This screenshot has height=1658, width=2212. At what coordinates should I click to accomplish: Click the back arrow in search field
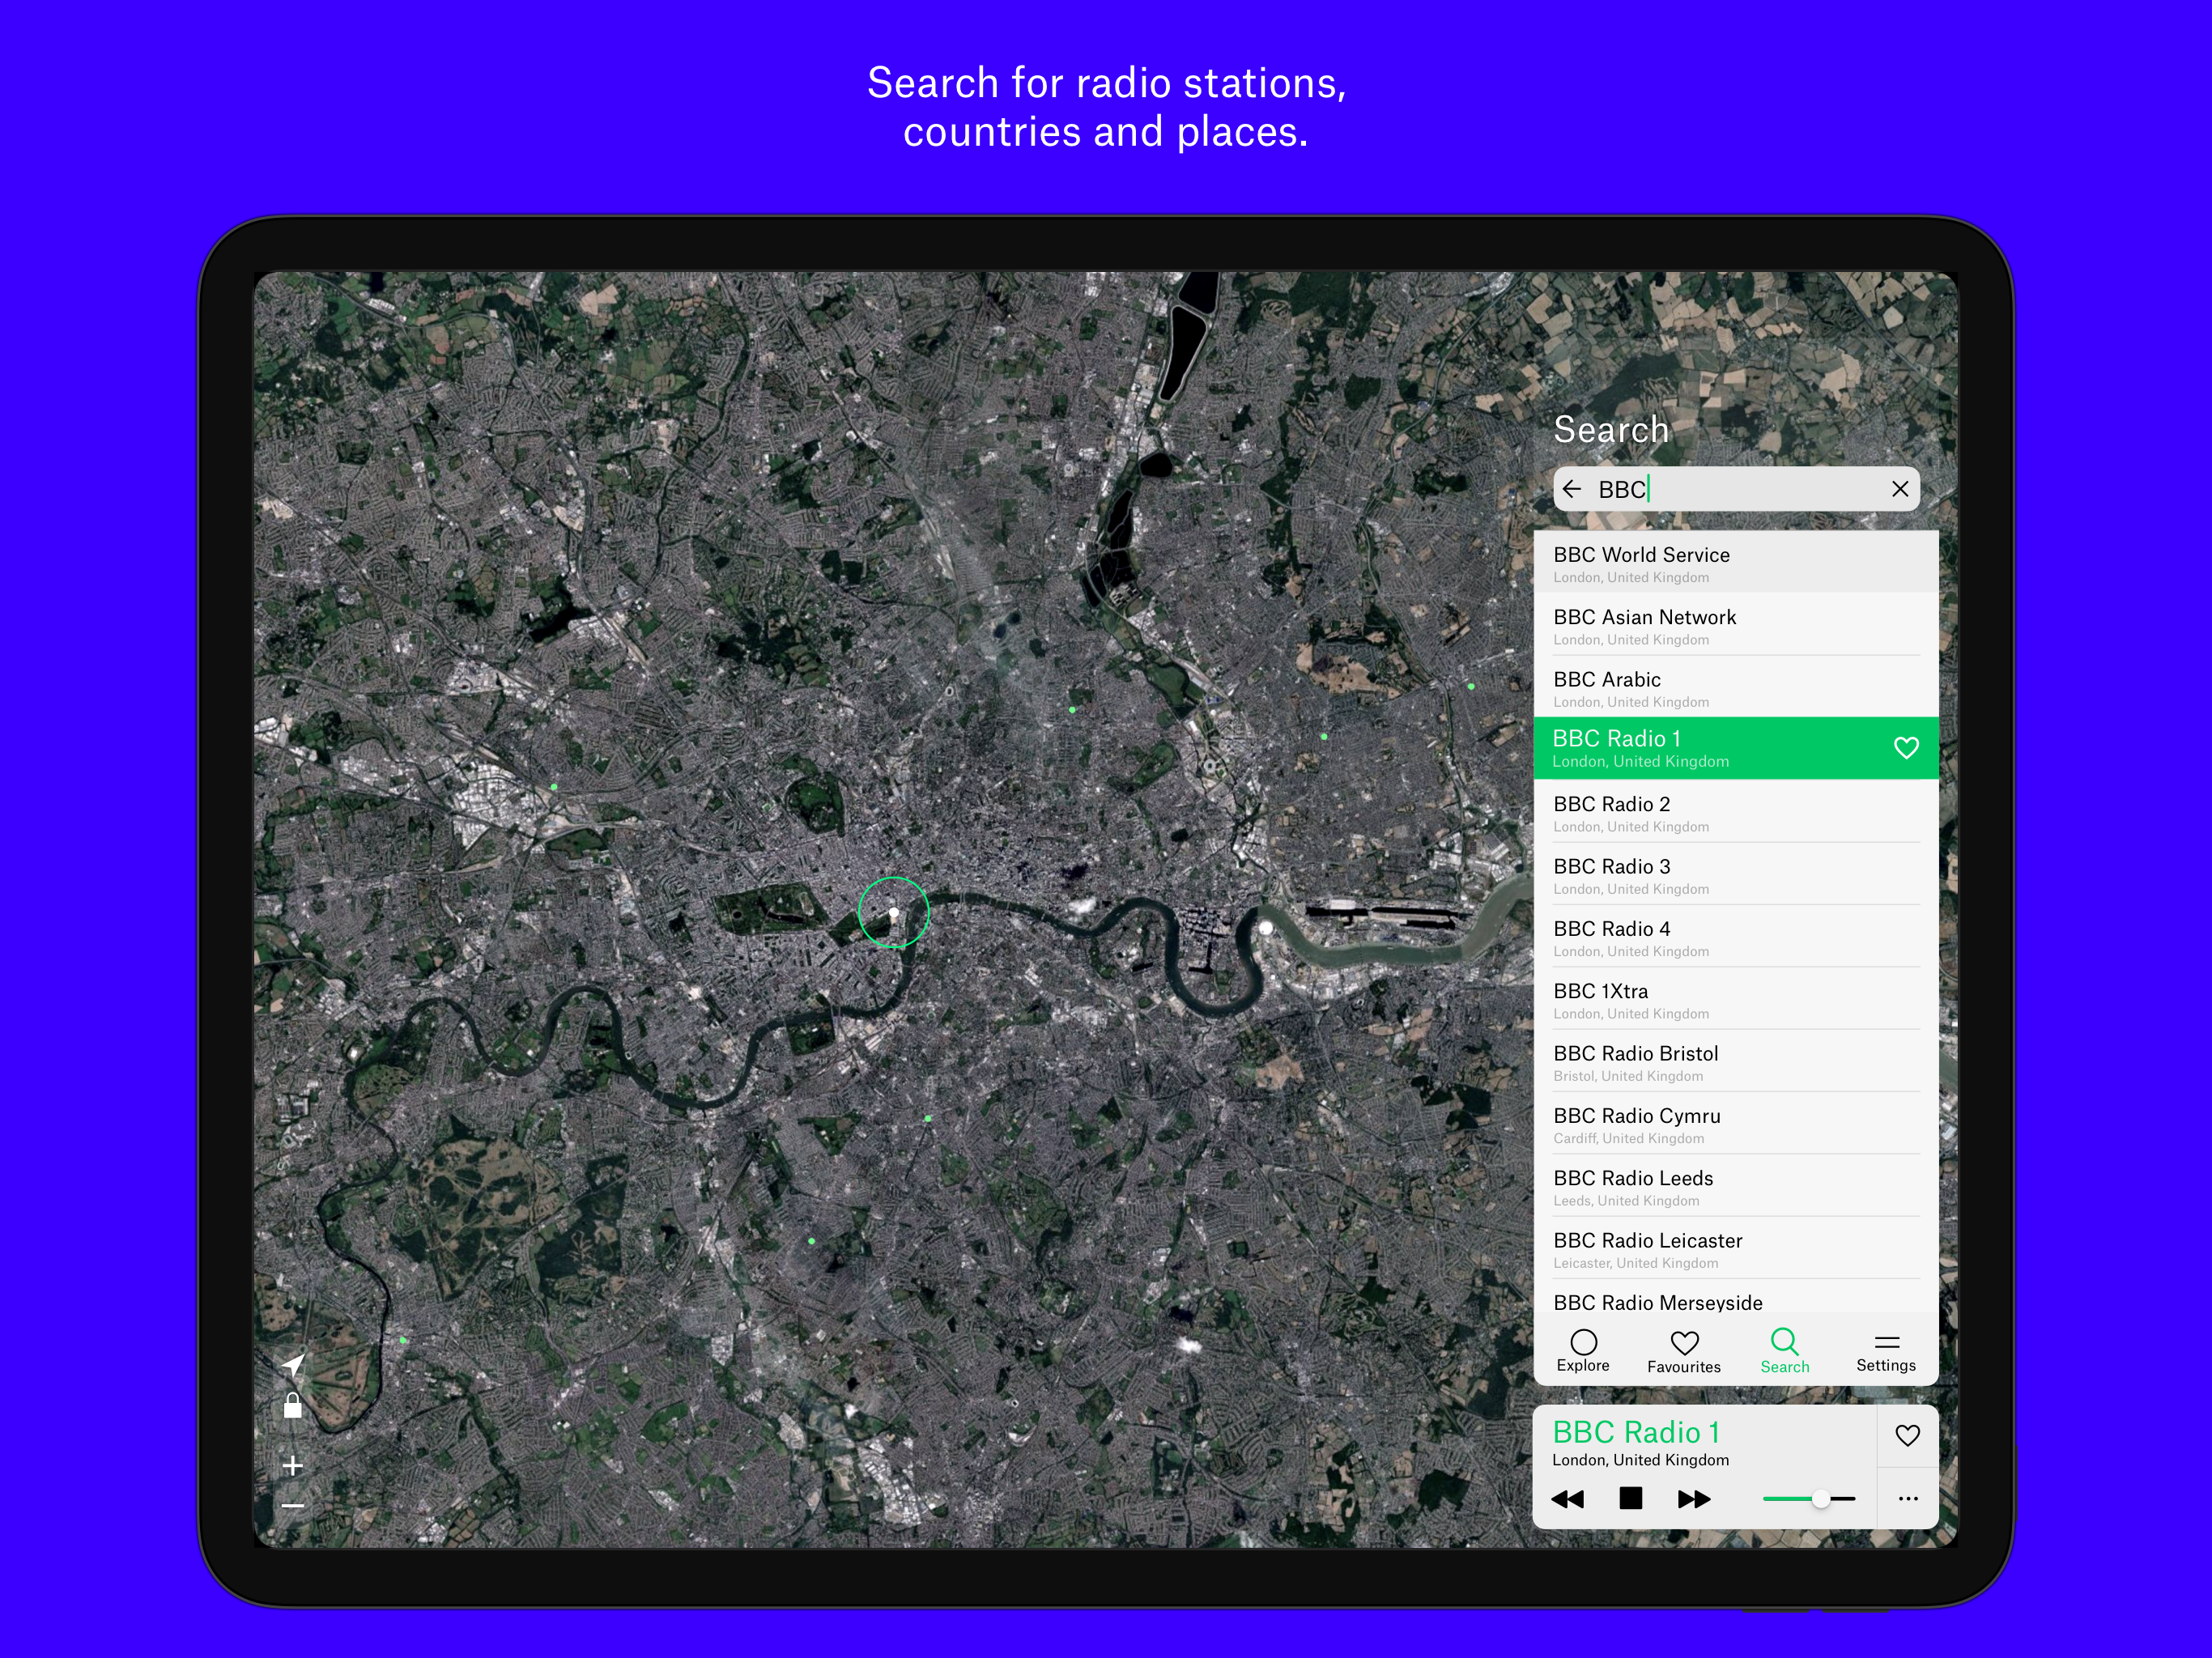(1572, 489)
